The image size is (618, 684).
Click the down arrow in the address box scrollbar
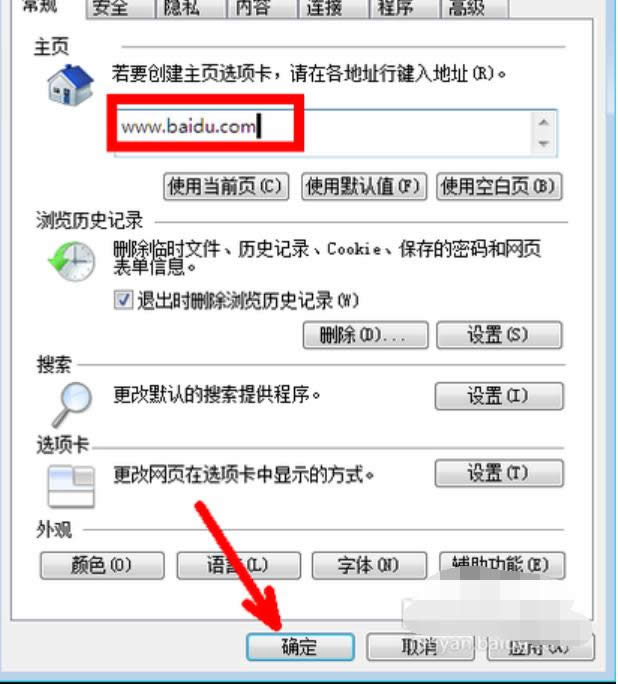point(543,144)
